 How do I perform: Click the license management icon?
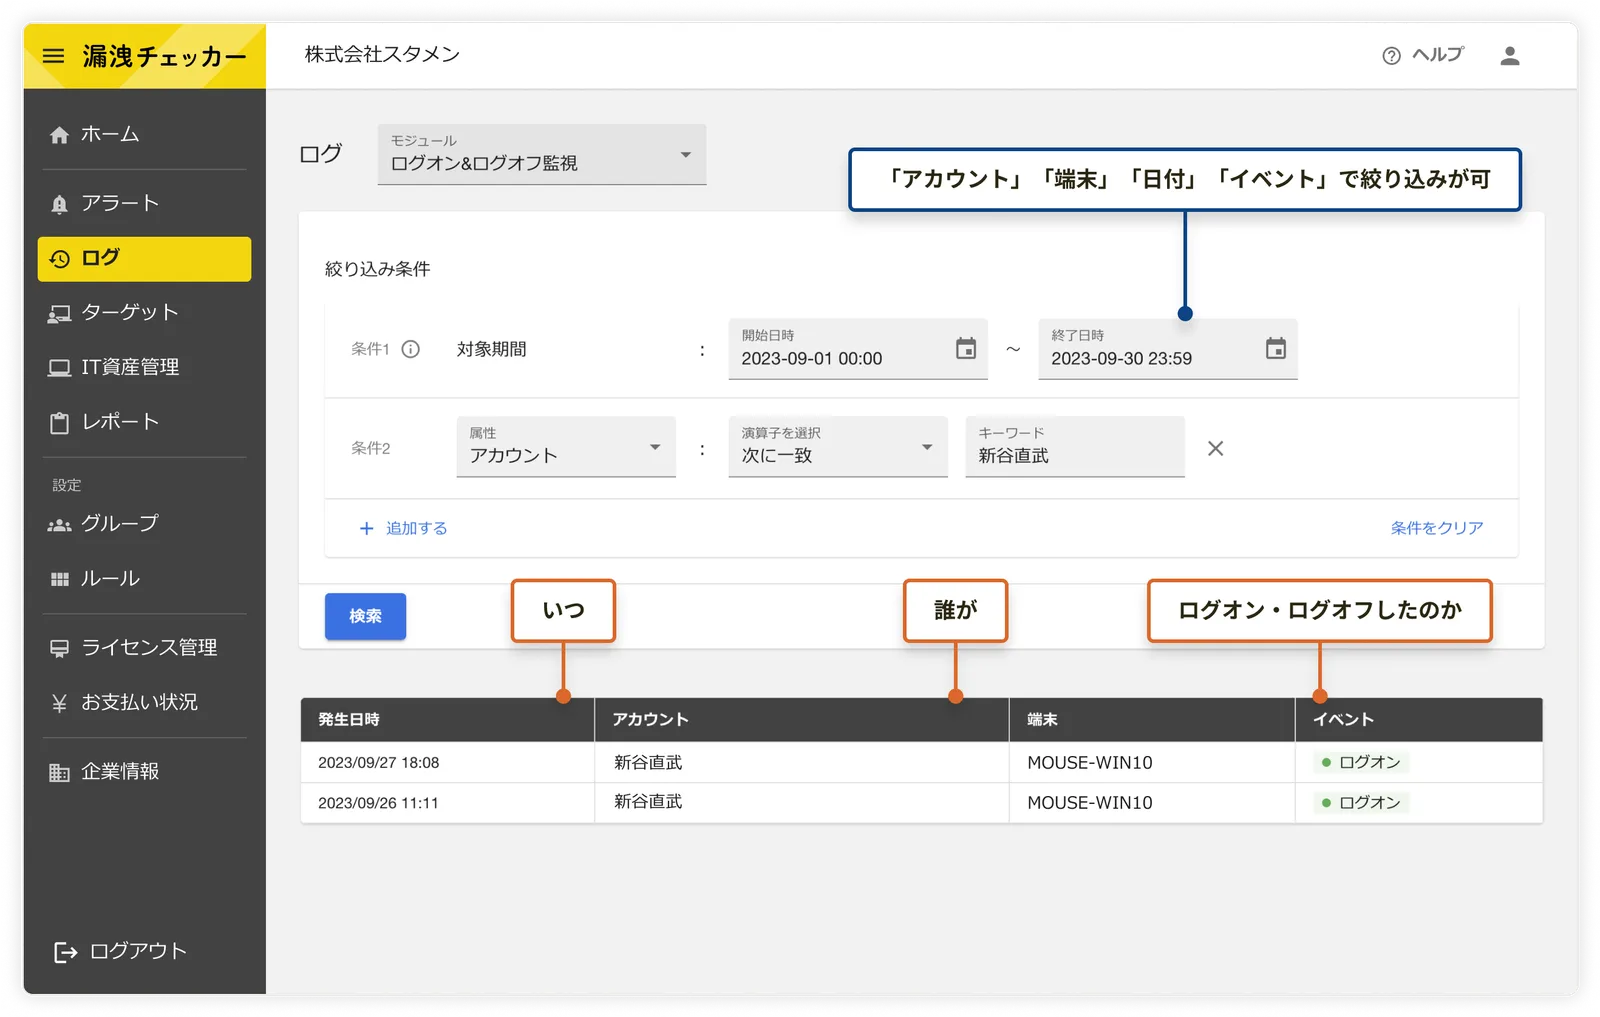point(60,648)
